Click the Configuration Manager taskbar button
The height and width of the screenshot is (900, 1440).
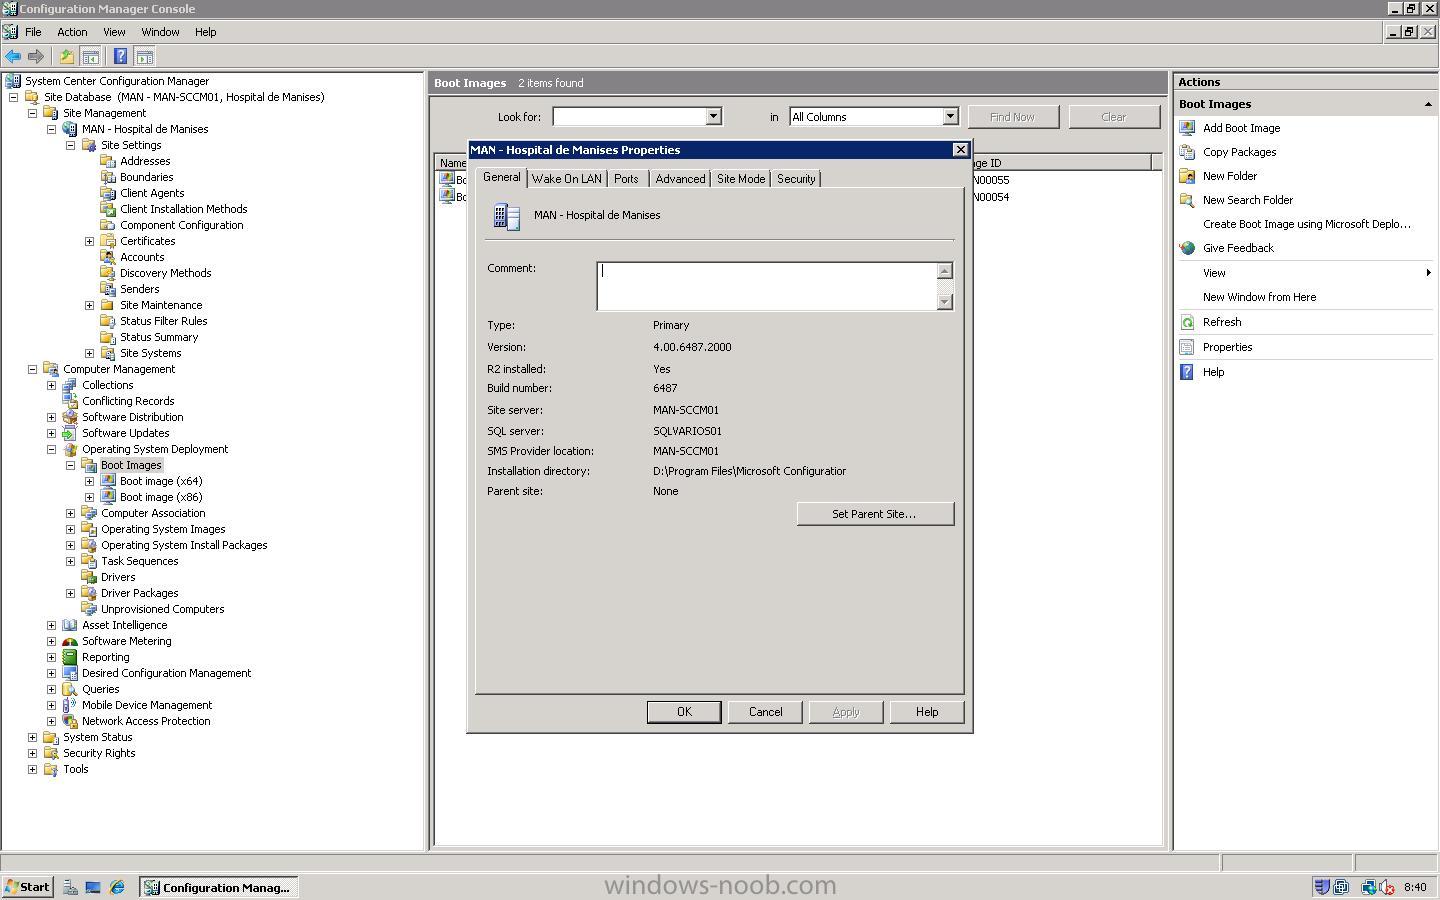pos(218,887)
